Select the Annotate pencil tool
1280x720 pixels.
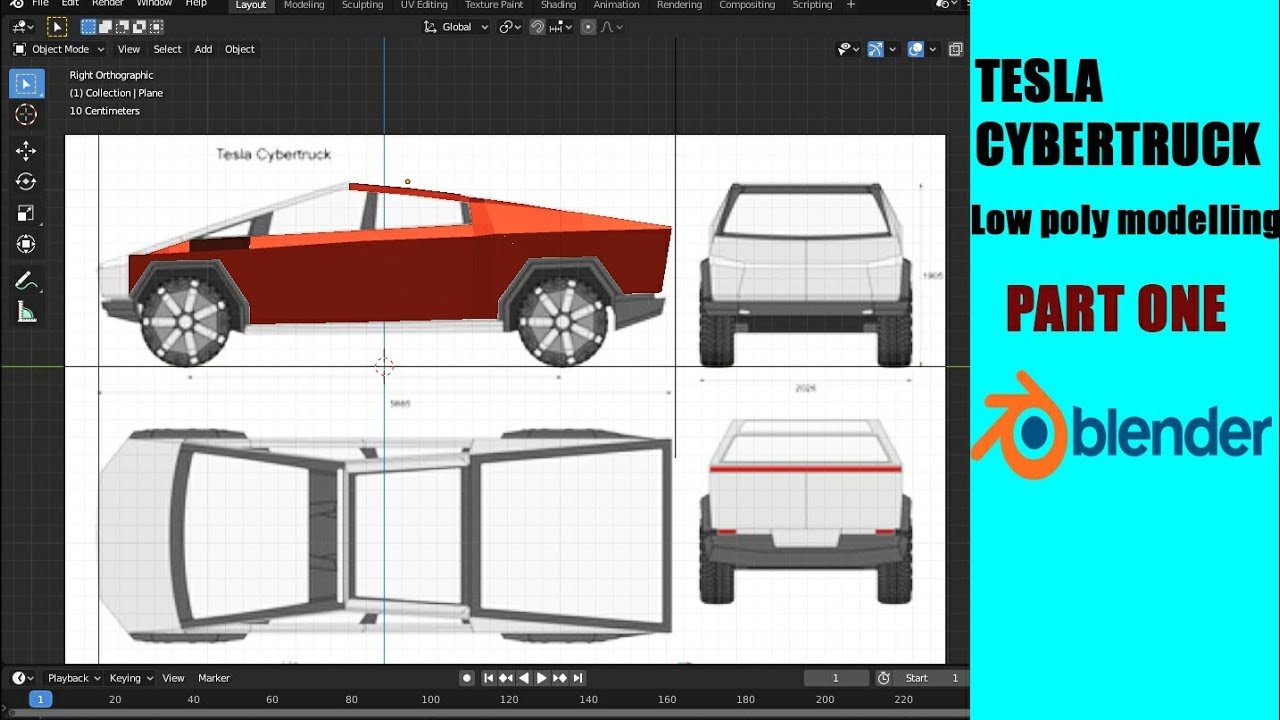pyautogui.click(x=27, y=281)
